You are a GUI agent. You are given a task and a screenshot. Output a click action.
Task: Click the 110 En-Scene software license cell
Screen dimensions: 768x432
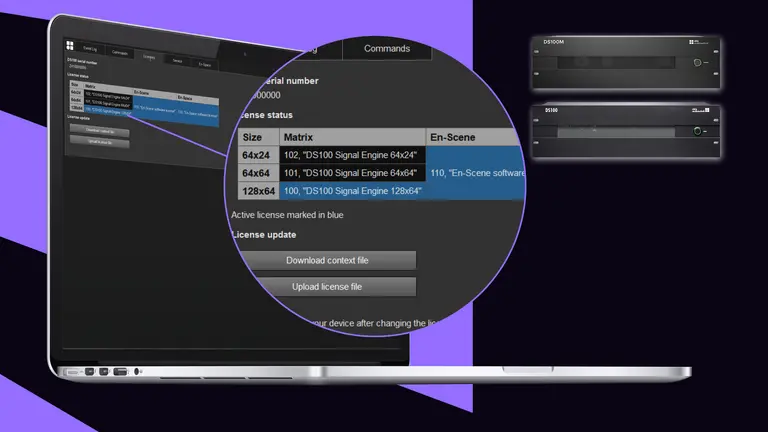click(476, 173)
